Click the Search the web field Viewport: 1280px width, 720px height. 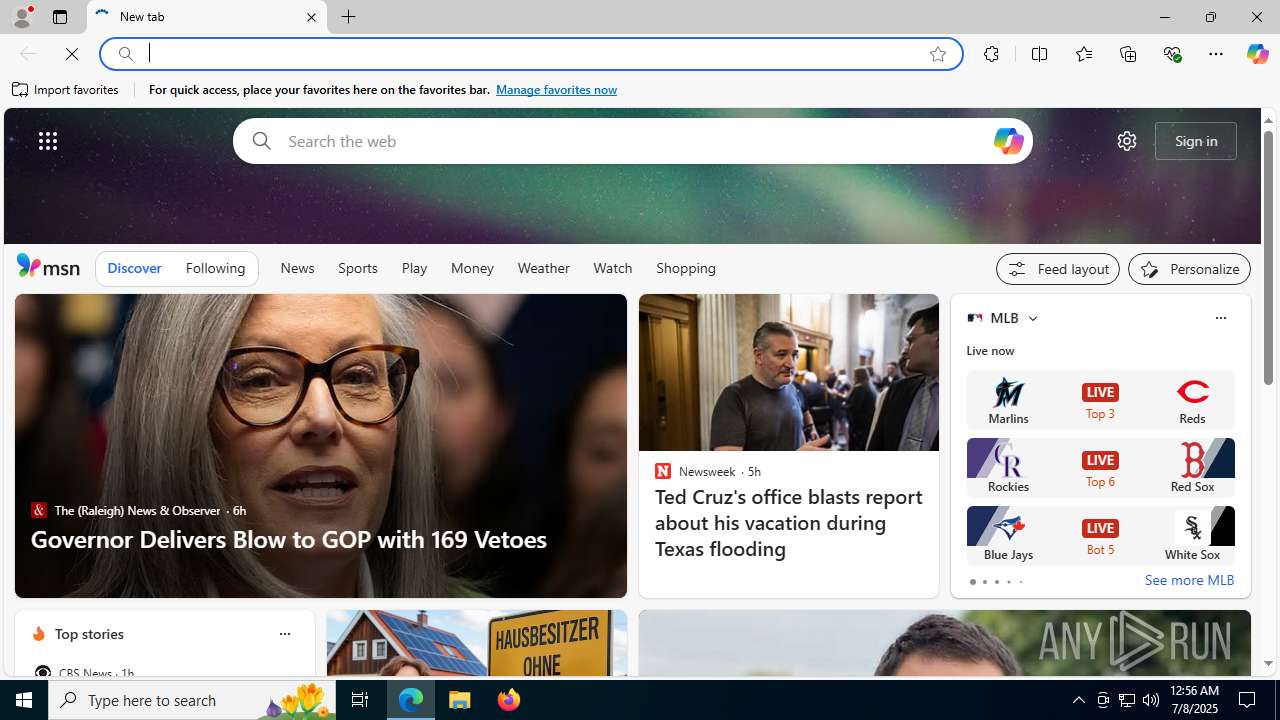pyautogui.click(x=632, y=141)
